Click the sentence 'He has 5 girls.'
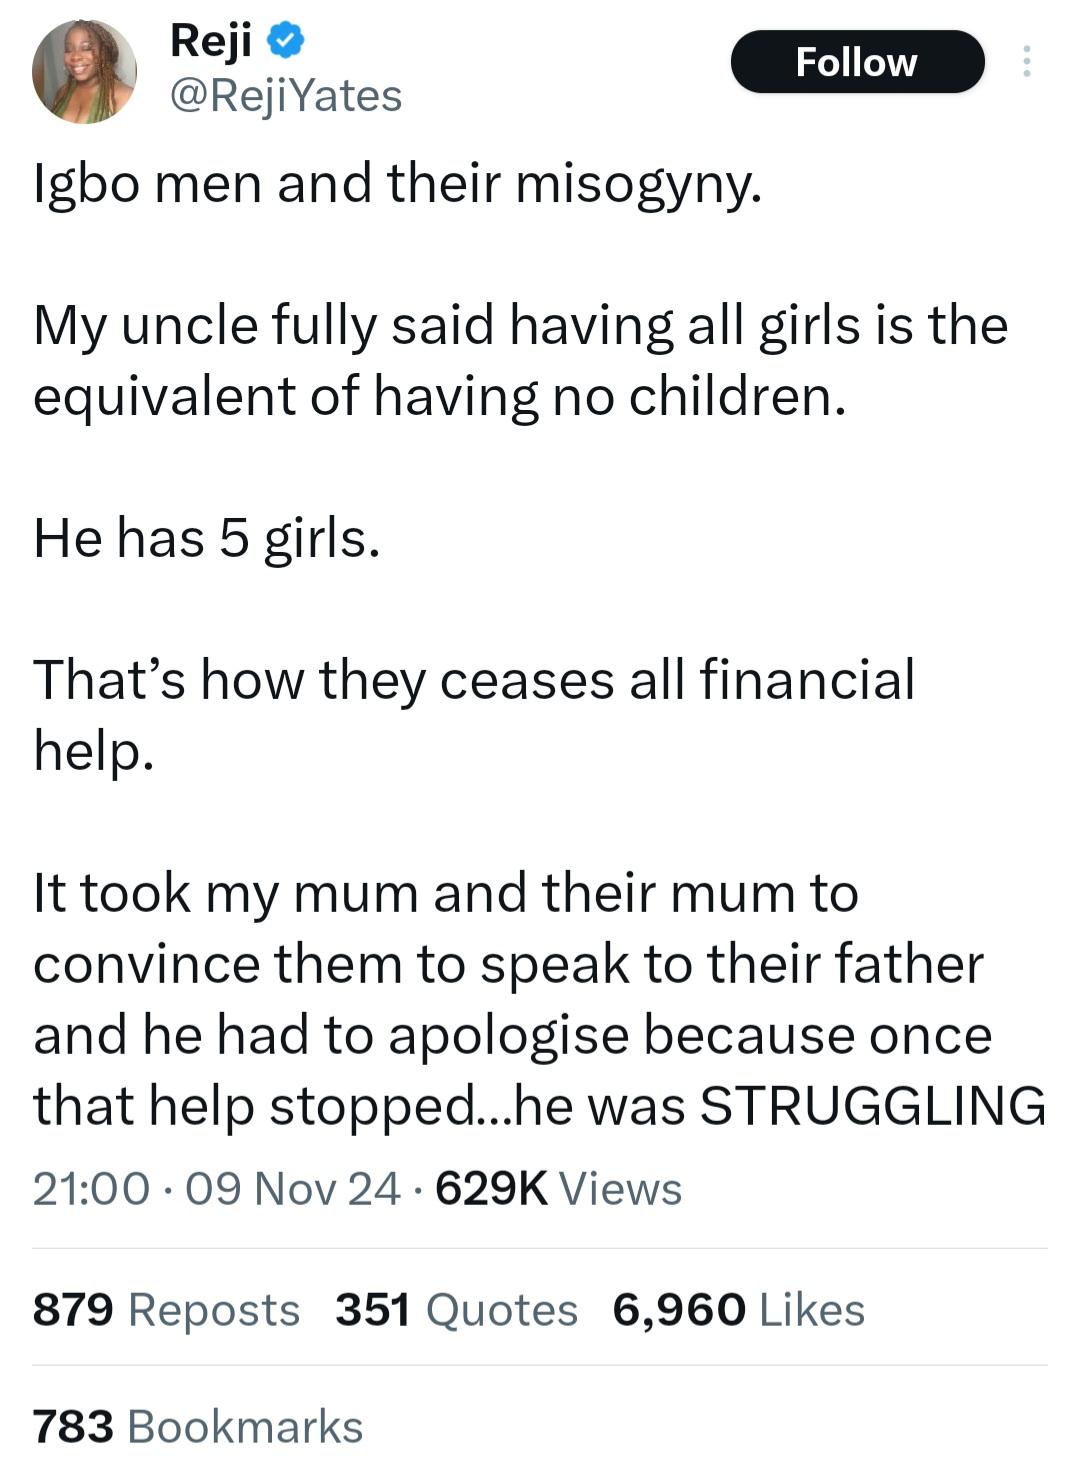This screenshot has height=1463, width=1080. pyautogui.click(x=207, y=538)
